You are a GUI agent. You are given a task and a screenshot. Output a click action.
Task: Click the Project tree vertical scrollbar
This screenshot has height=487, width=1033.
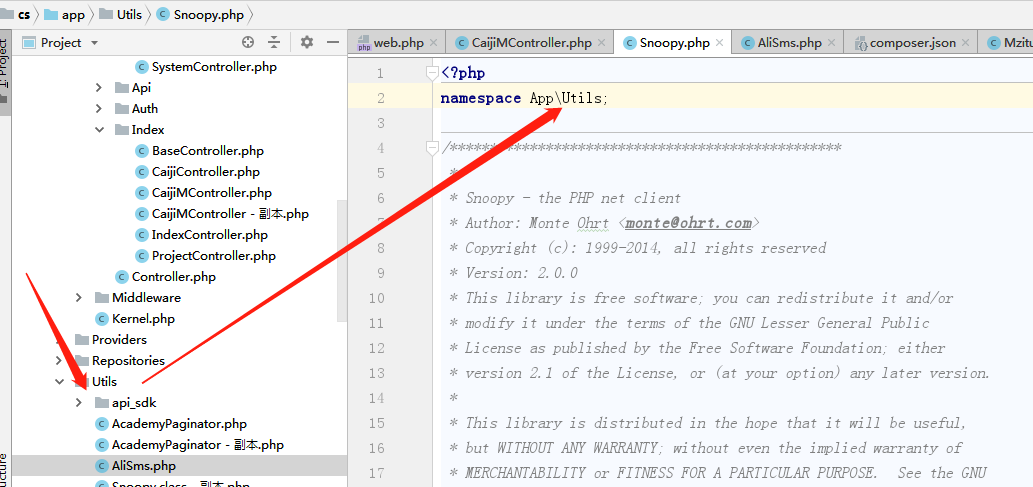(341, 260)
